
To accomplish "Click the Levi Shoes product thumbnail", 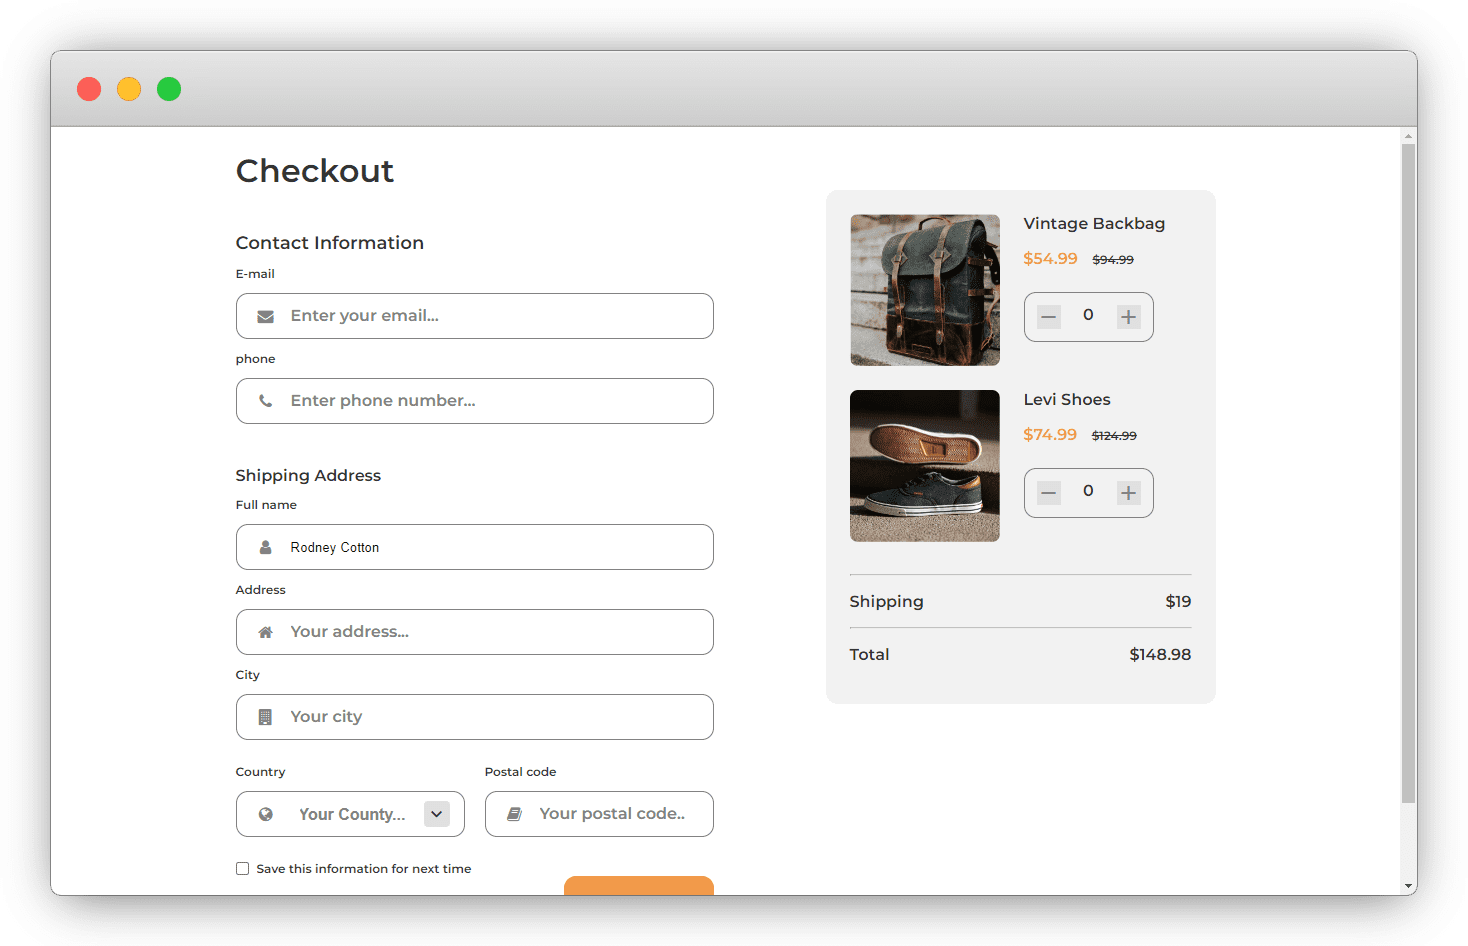I will 924,465.
